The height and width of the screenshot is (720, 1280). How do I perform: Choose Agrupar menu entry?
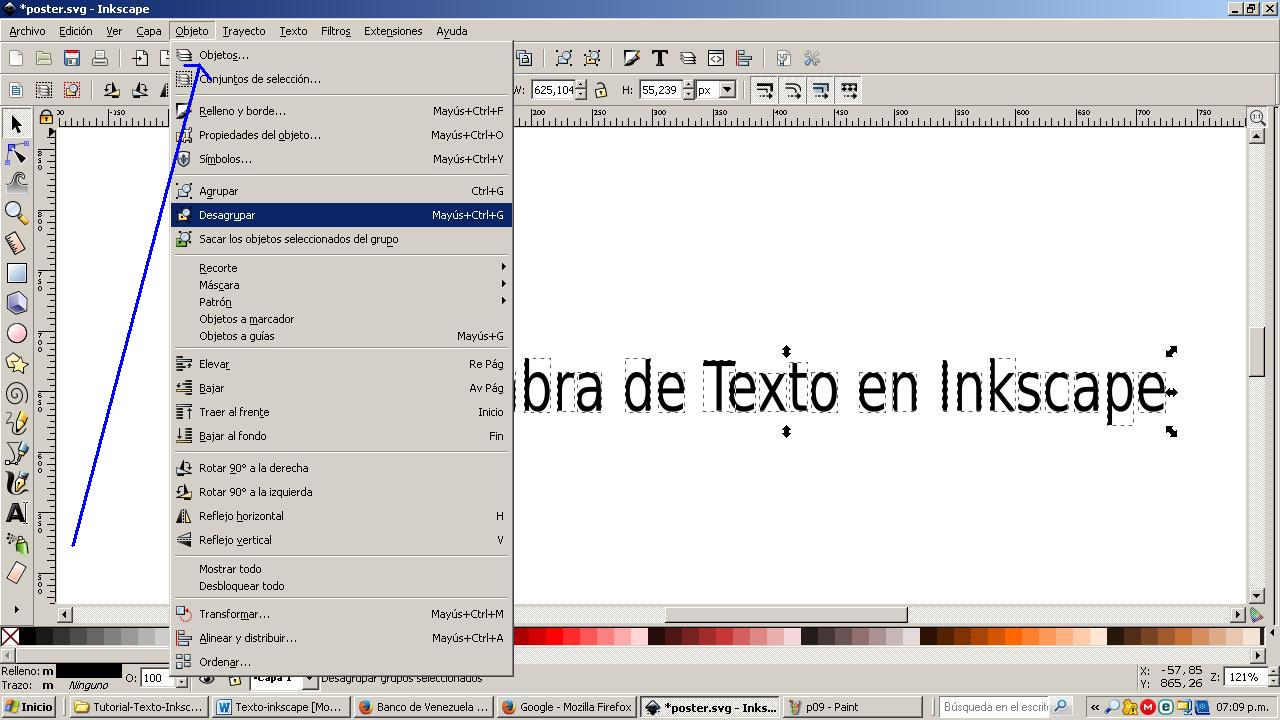click(x=341, y=191)
